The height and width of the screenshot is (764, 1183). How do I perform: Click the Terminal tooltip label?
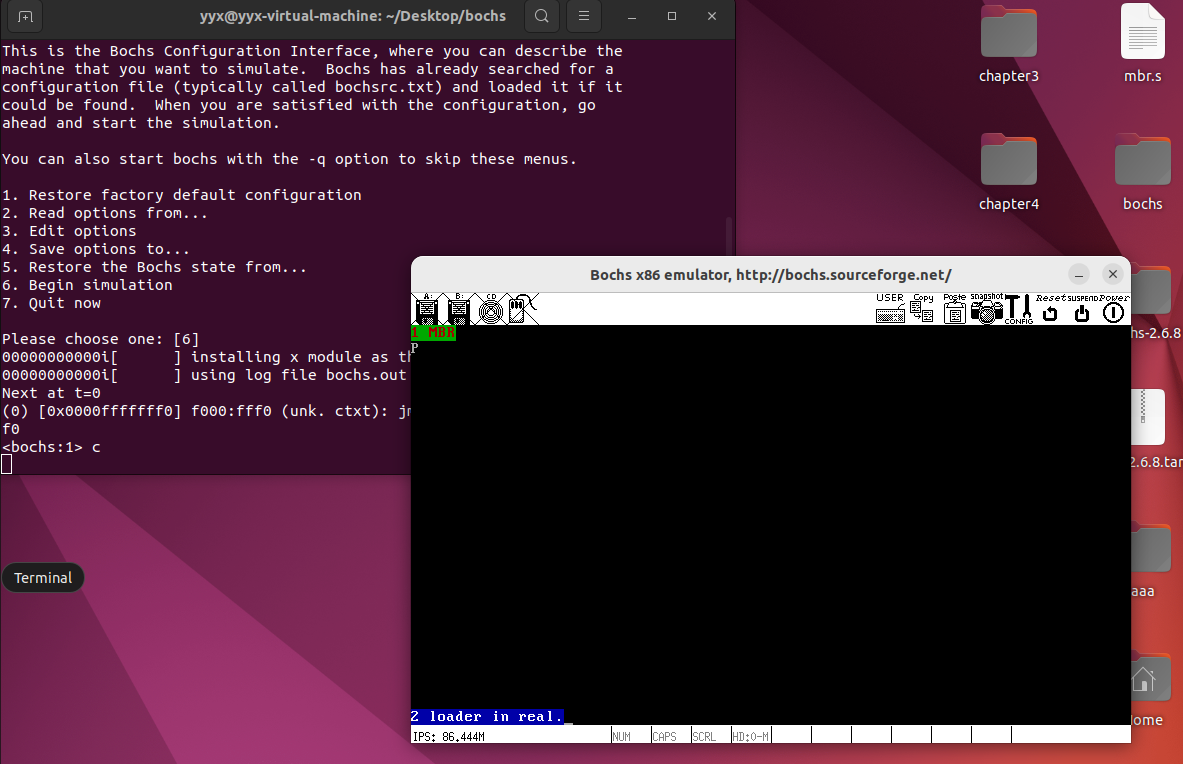43,578
